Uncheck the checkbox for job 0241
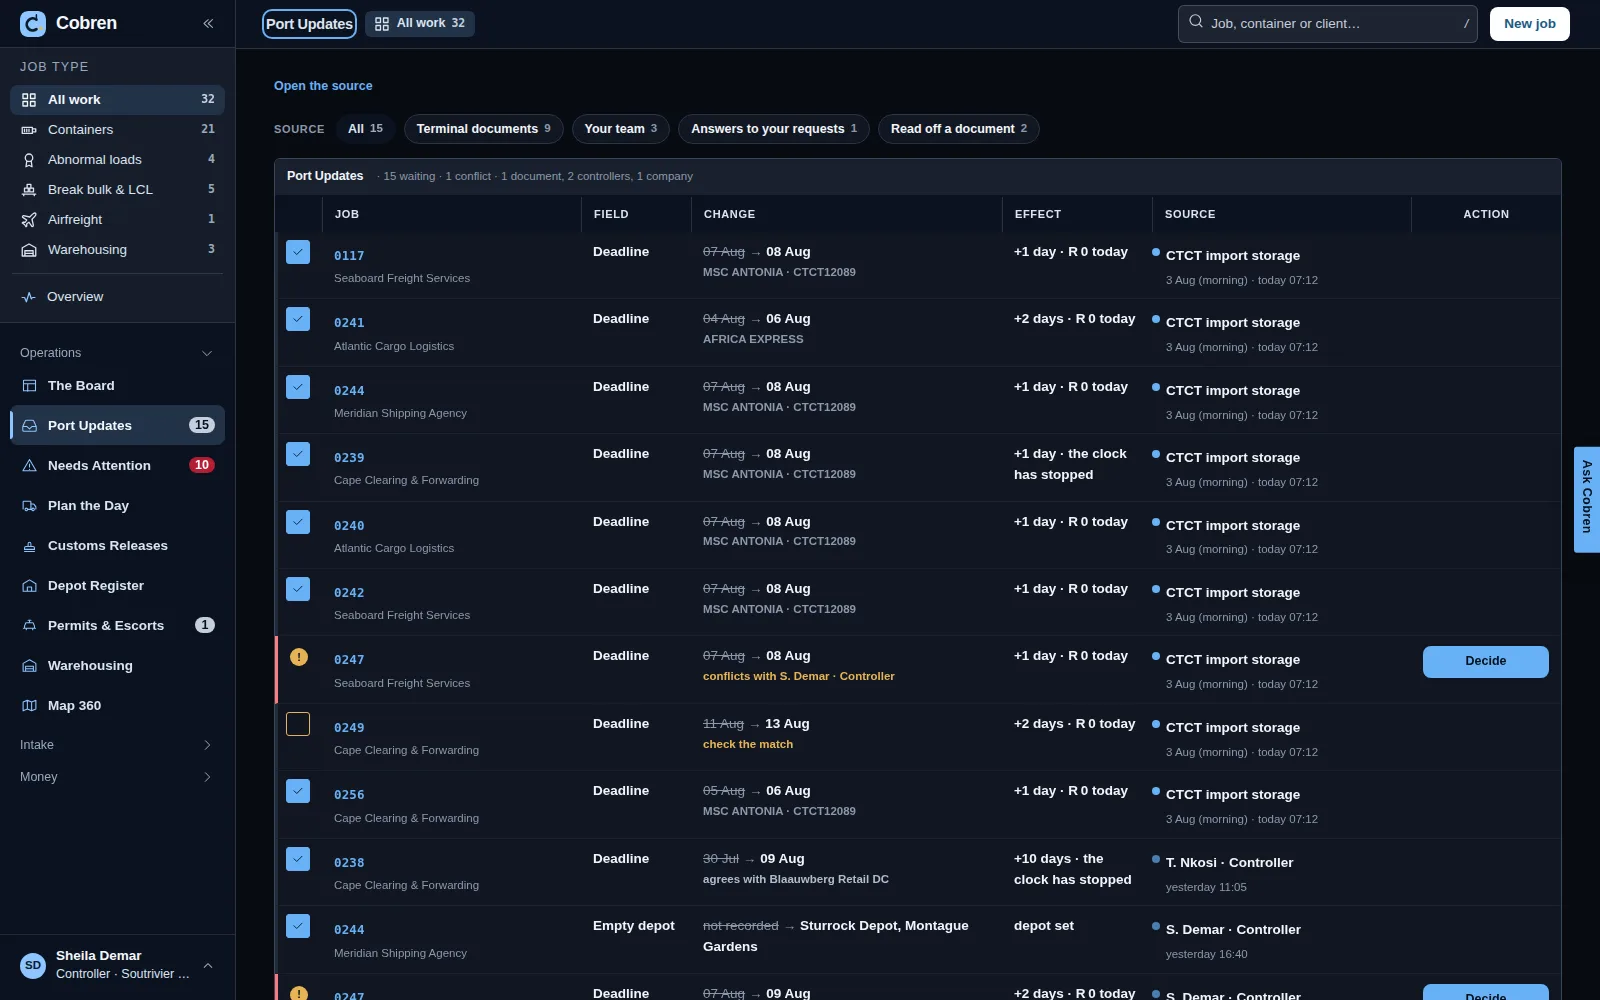Viewport: 1600px width, 1000px height. click(x=298, y=319)
